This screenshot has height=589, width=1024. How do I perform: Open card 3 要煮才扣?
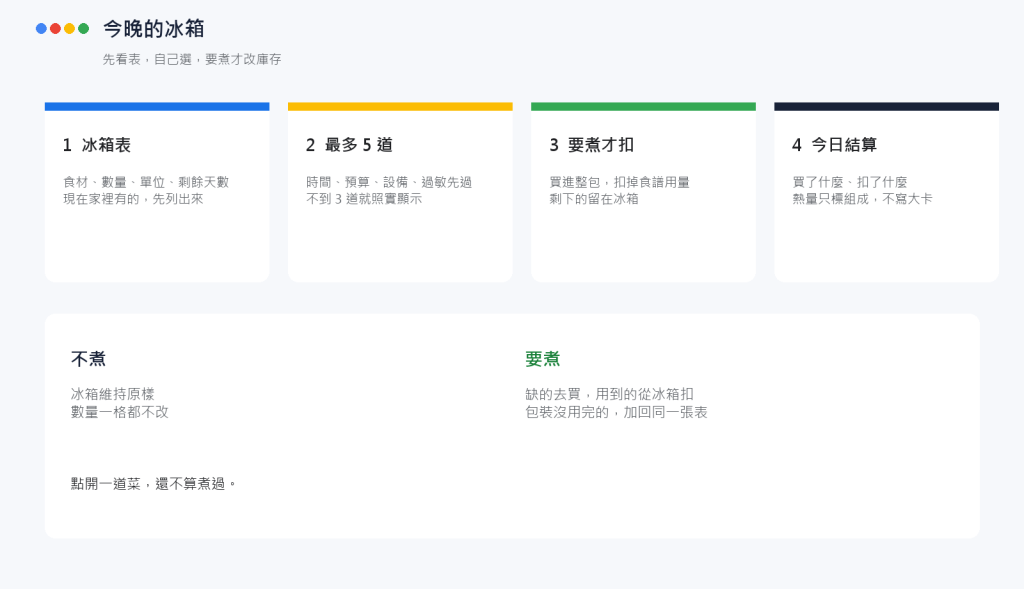pos(643,192)
